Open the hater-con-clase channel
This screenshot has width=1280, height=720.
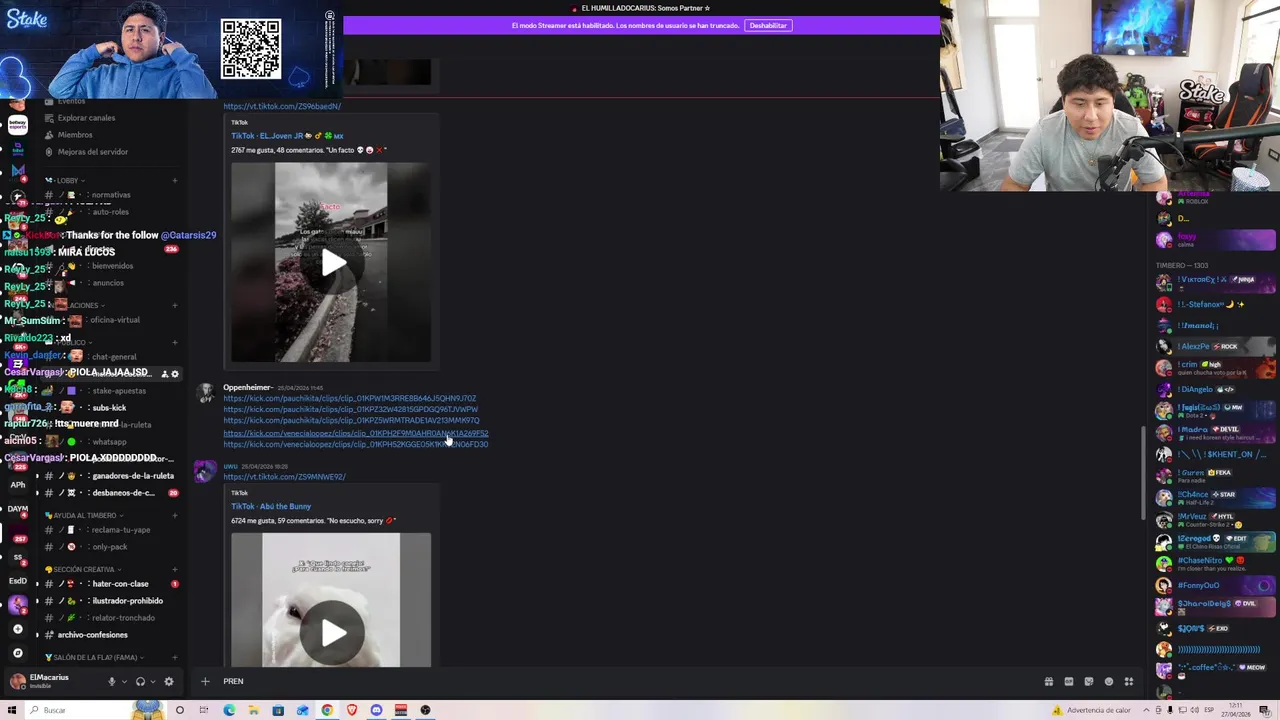[119, 584]
